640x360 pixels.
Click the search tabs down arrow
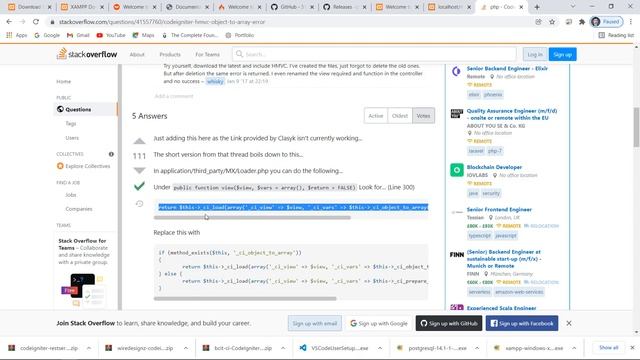click(x=573, y=7)
